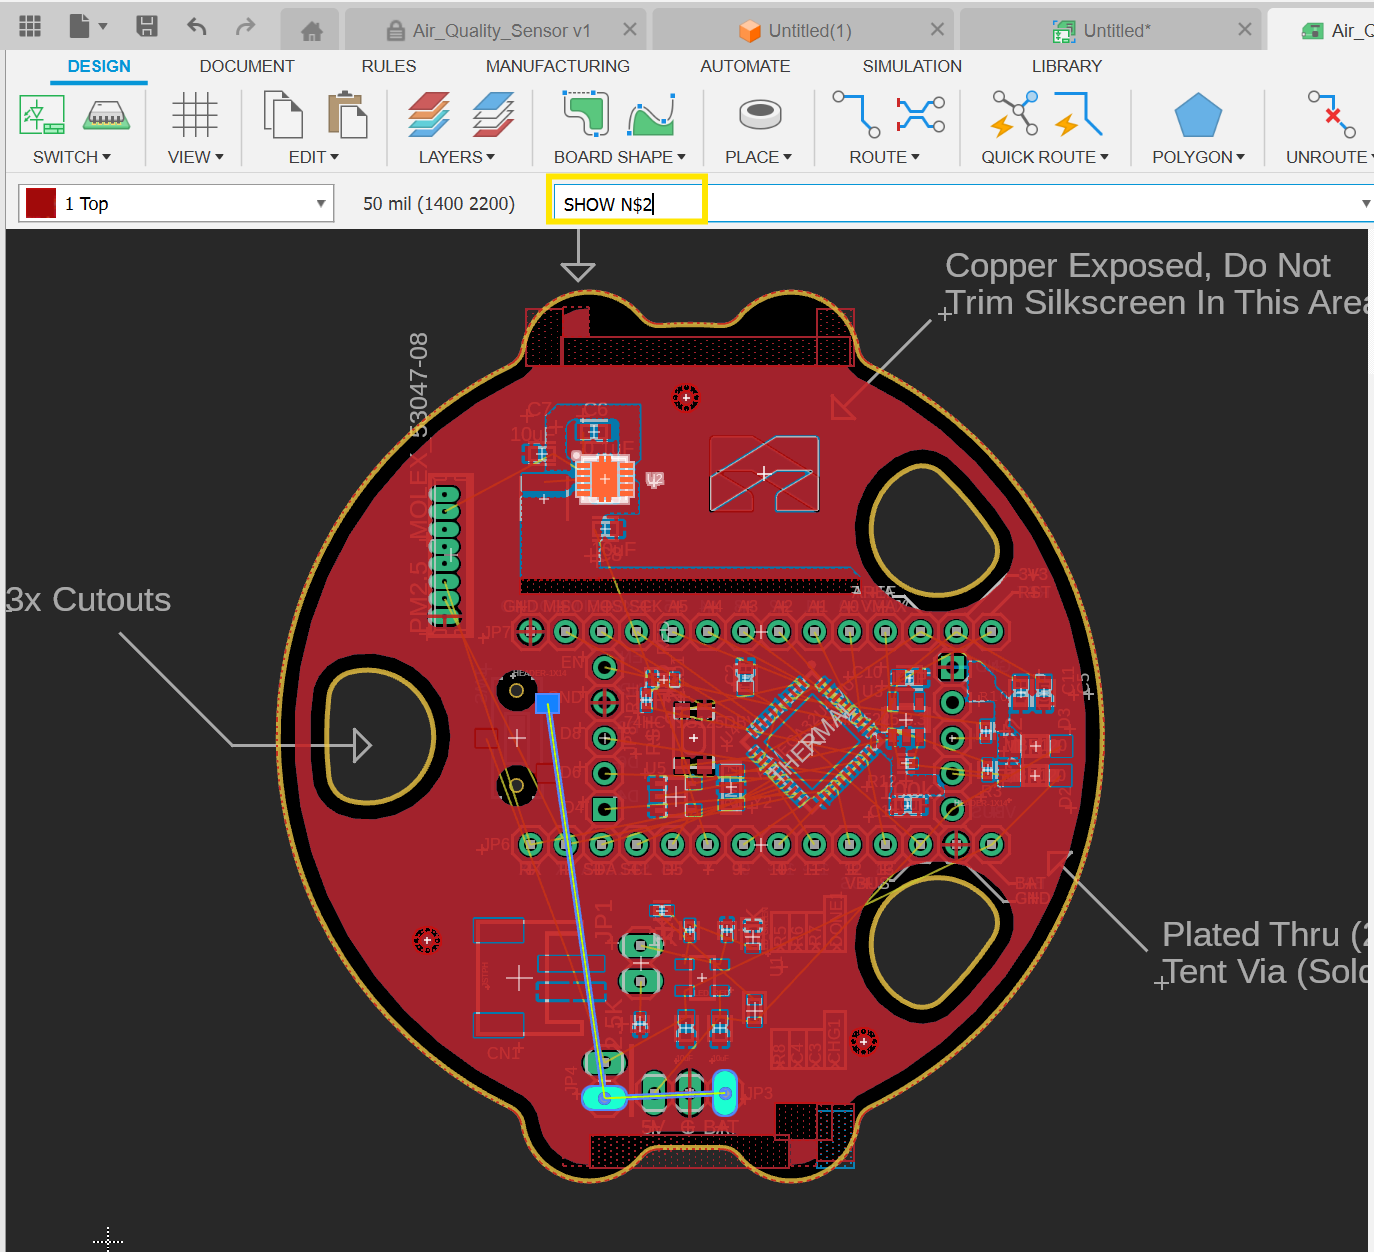Screen dimensions: 1374x1252
Task: Open the '1 Top' layer dropdown
Action: click(x=320, y=203)
